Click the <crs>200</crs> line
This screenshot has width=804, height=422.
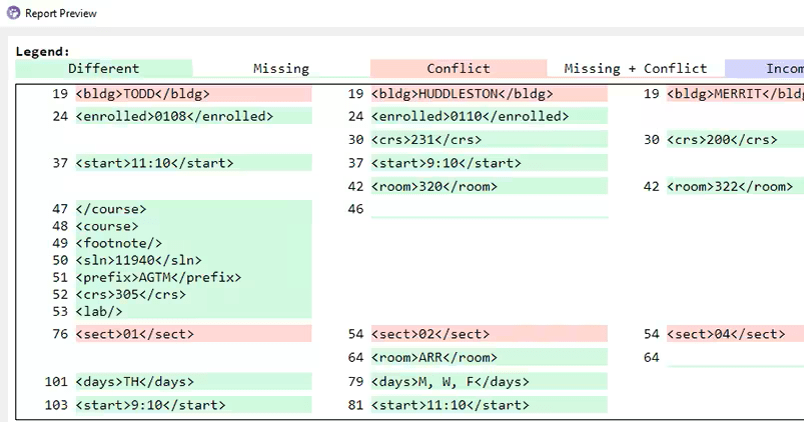735,139
